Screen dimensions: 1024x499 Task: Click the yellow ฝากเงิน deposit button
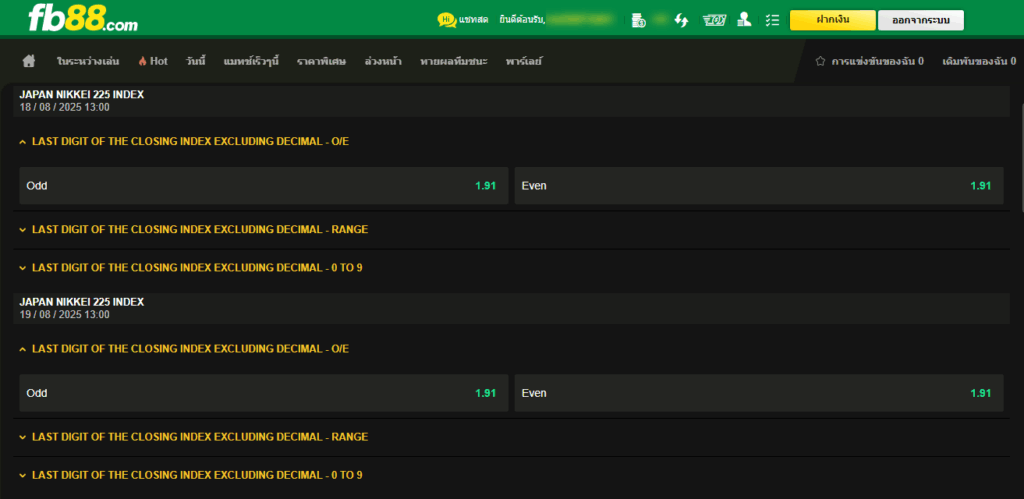(x=833, y=20)
